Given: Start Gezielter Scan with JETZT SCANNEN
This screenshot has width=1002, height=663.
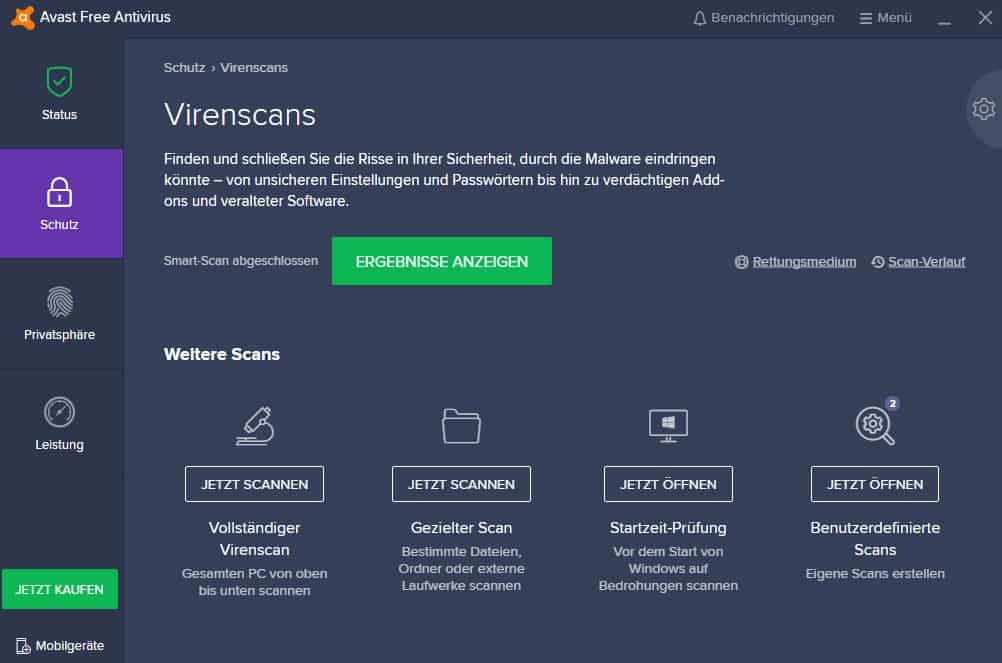Looking at the screenshot, I should (x=461, y=484).
